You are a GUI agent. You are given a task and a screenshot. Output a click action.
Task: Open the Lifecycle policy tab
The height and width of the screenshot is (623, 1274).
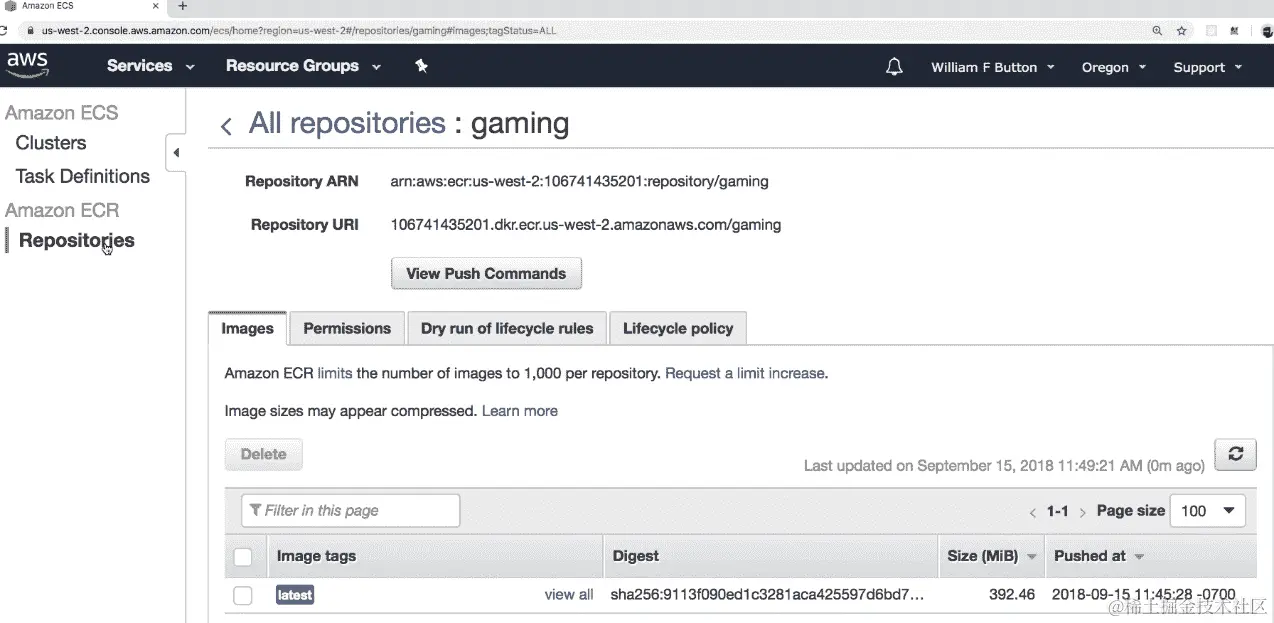click(678, 328)
